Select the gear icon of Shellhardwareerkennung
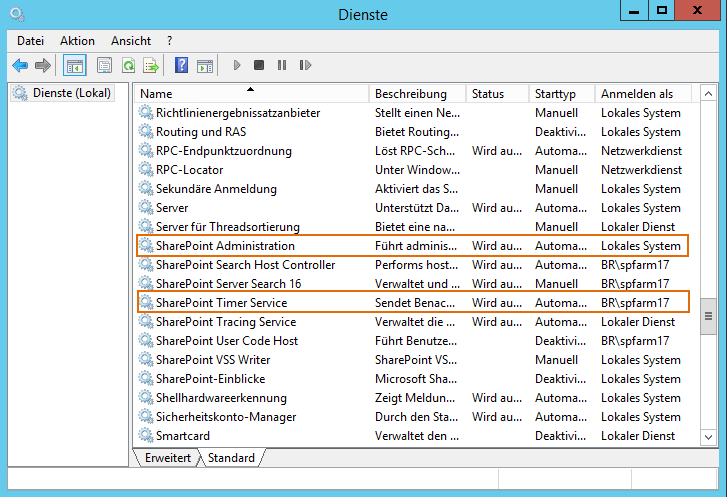Viewport: 727px width, 497px height. (x=146, y=397)
